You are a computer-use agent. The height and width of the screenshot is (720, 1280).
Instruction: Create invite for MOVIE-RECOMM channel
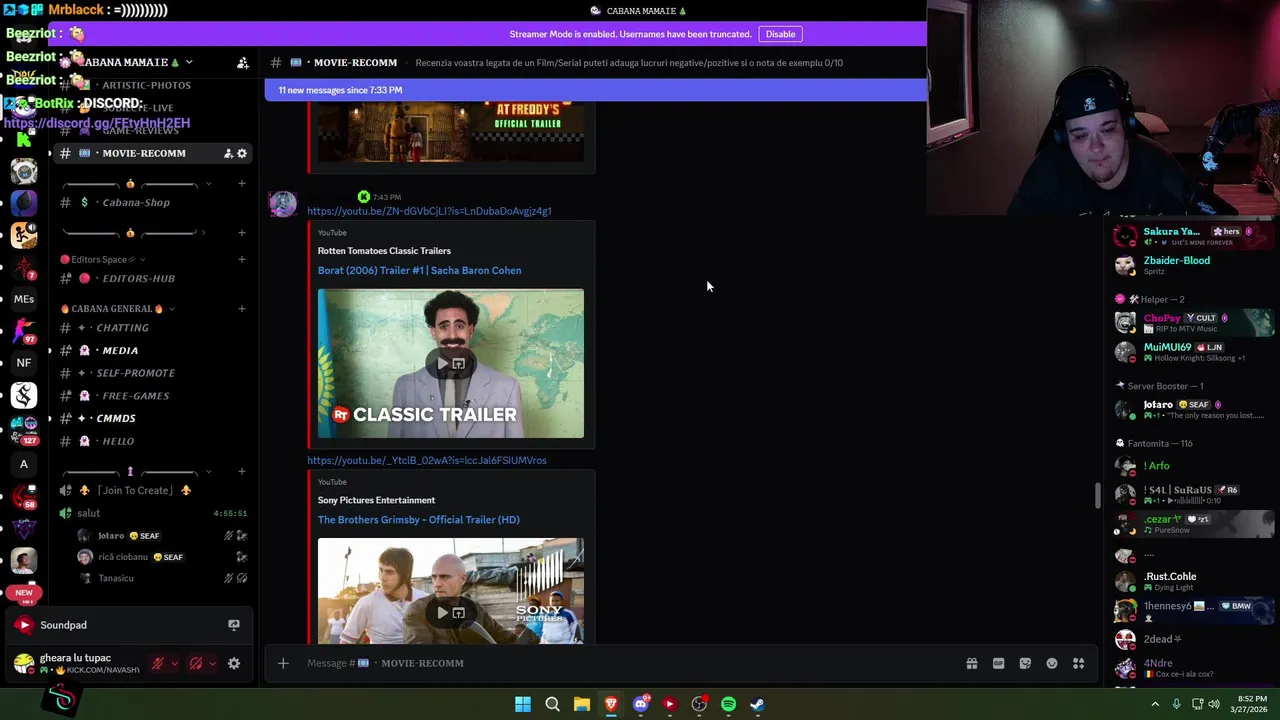tap(228, 153)
